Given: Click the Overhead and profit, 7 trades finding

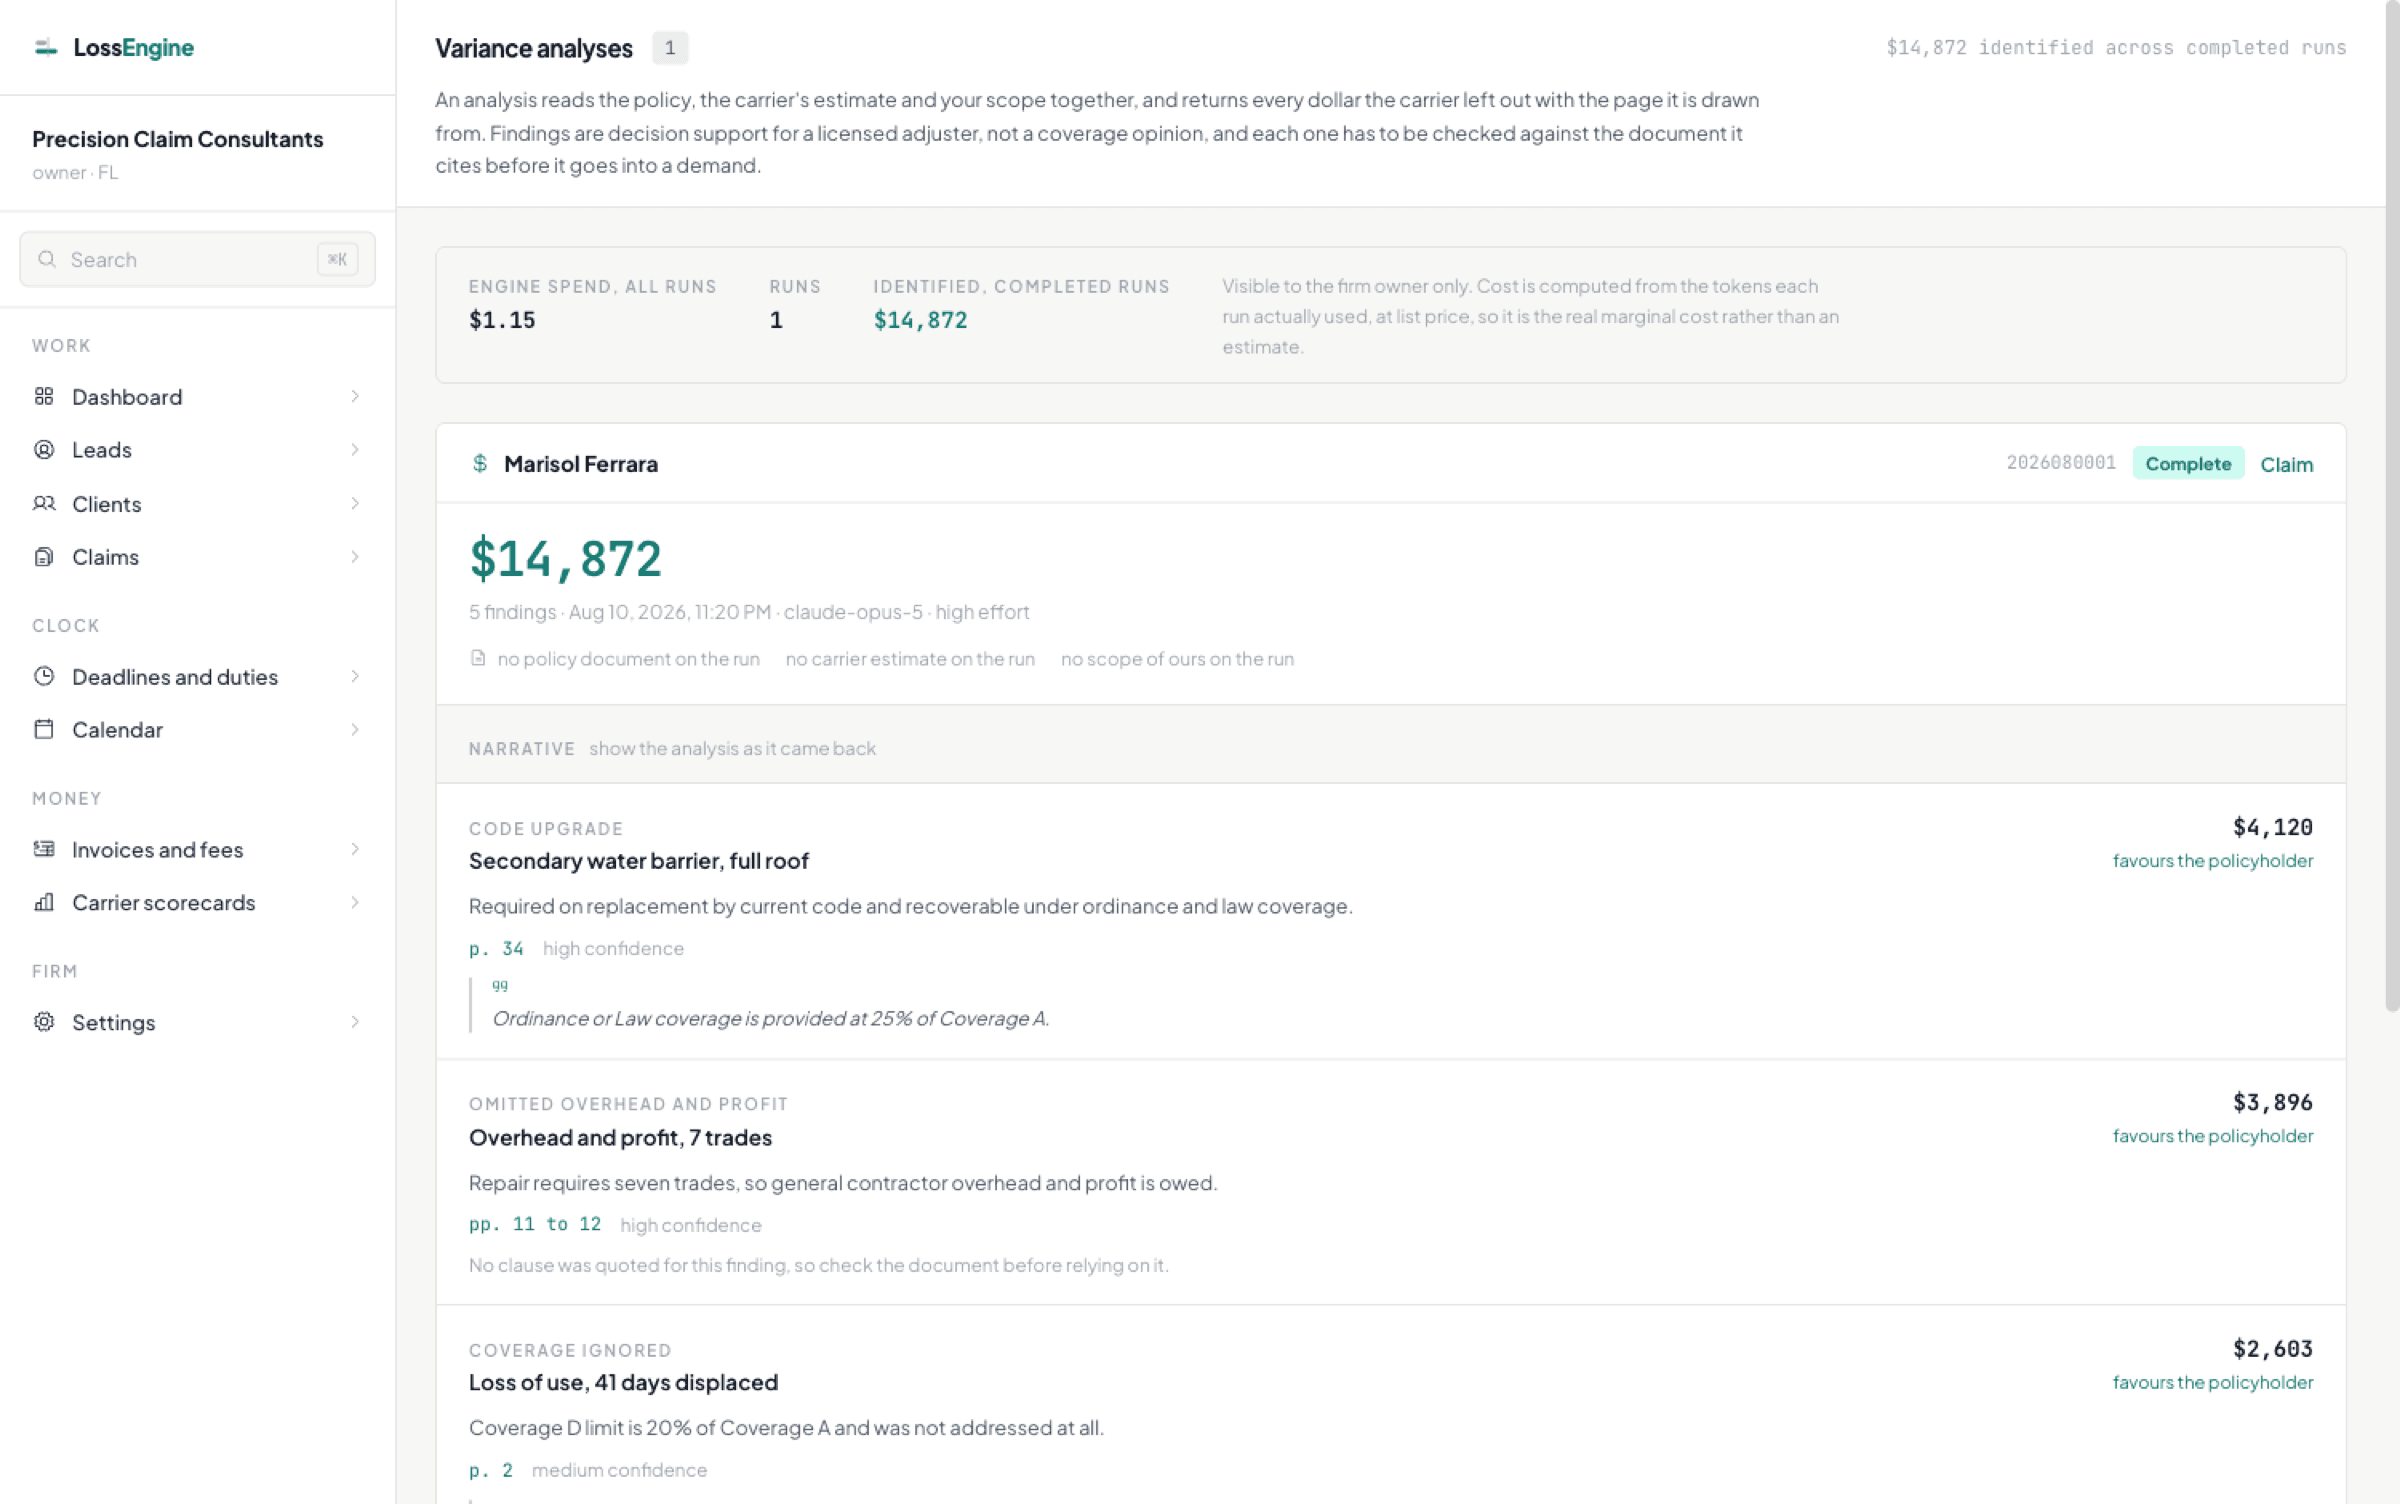Looking at the screenshot, I should [x=620, y=1138].
